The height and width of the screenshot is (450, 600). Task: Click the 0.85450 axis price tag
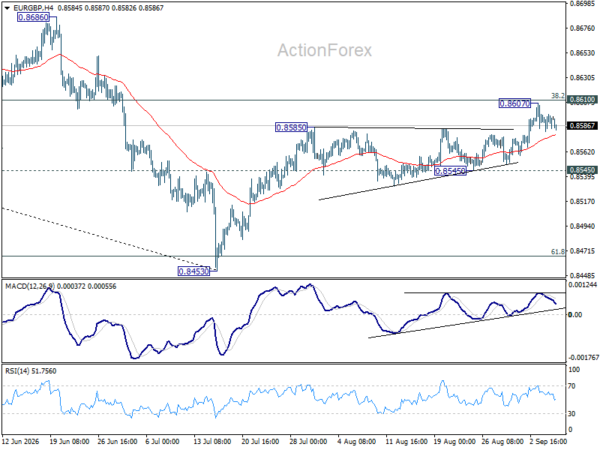(x=582, y=170)
